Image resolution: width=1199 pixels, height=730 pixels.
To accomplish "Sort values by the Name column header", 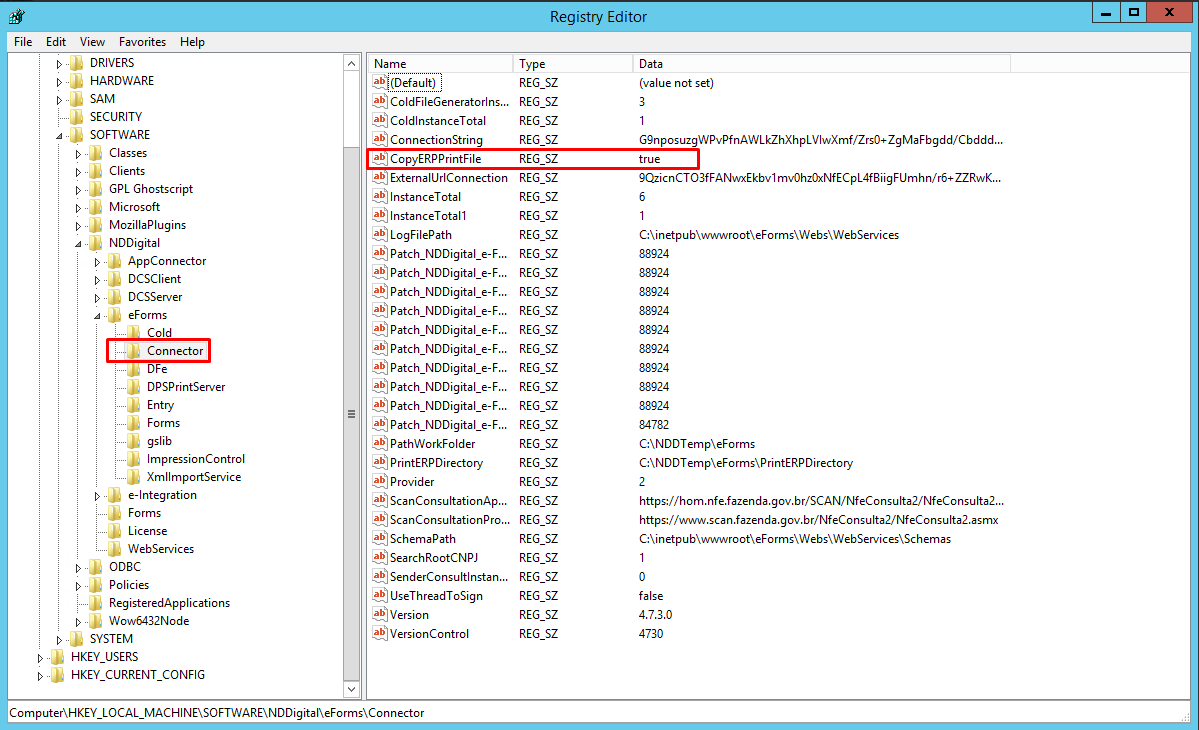I will 440,64.
